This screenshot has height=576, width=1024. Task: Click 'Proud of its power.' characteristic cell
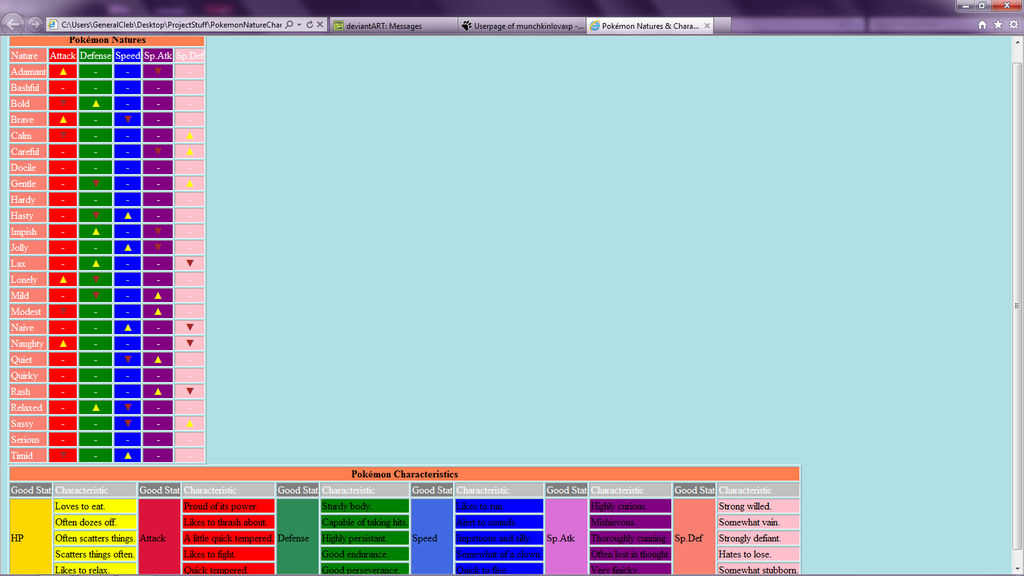pos(228,506)
